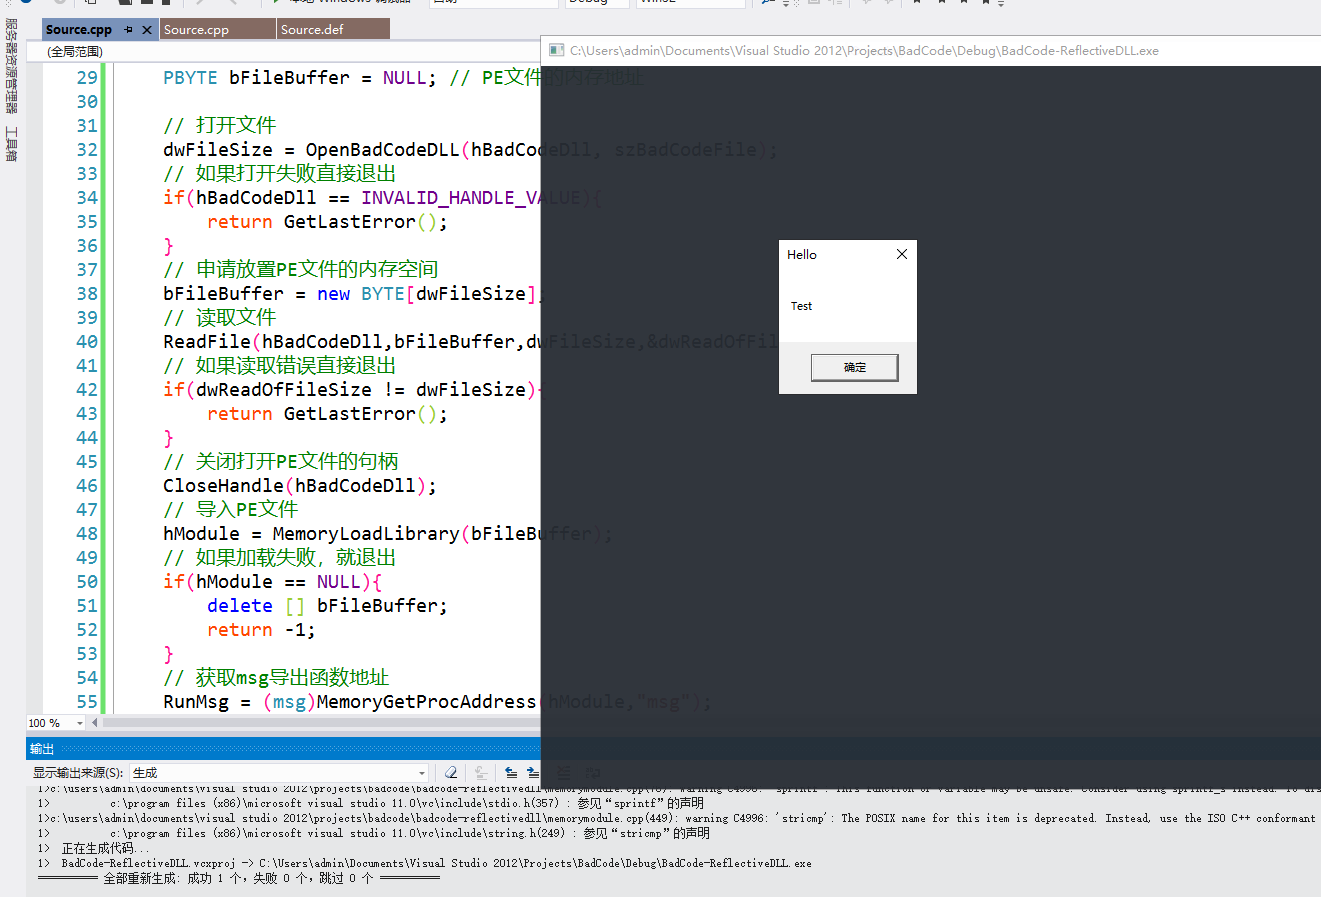Click line number 29 in the margin
This screenshot has width=1321, height=897.
(87, 78)
